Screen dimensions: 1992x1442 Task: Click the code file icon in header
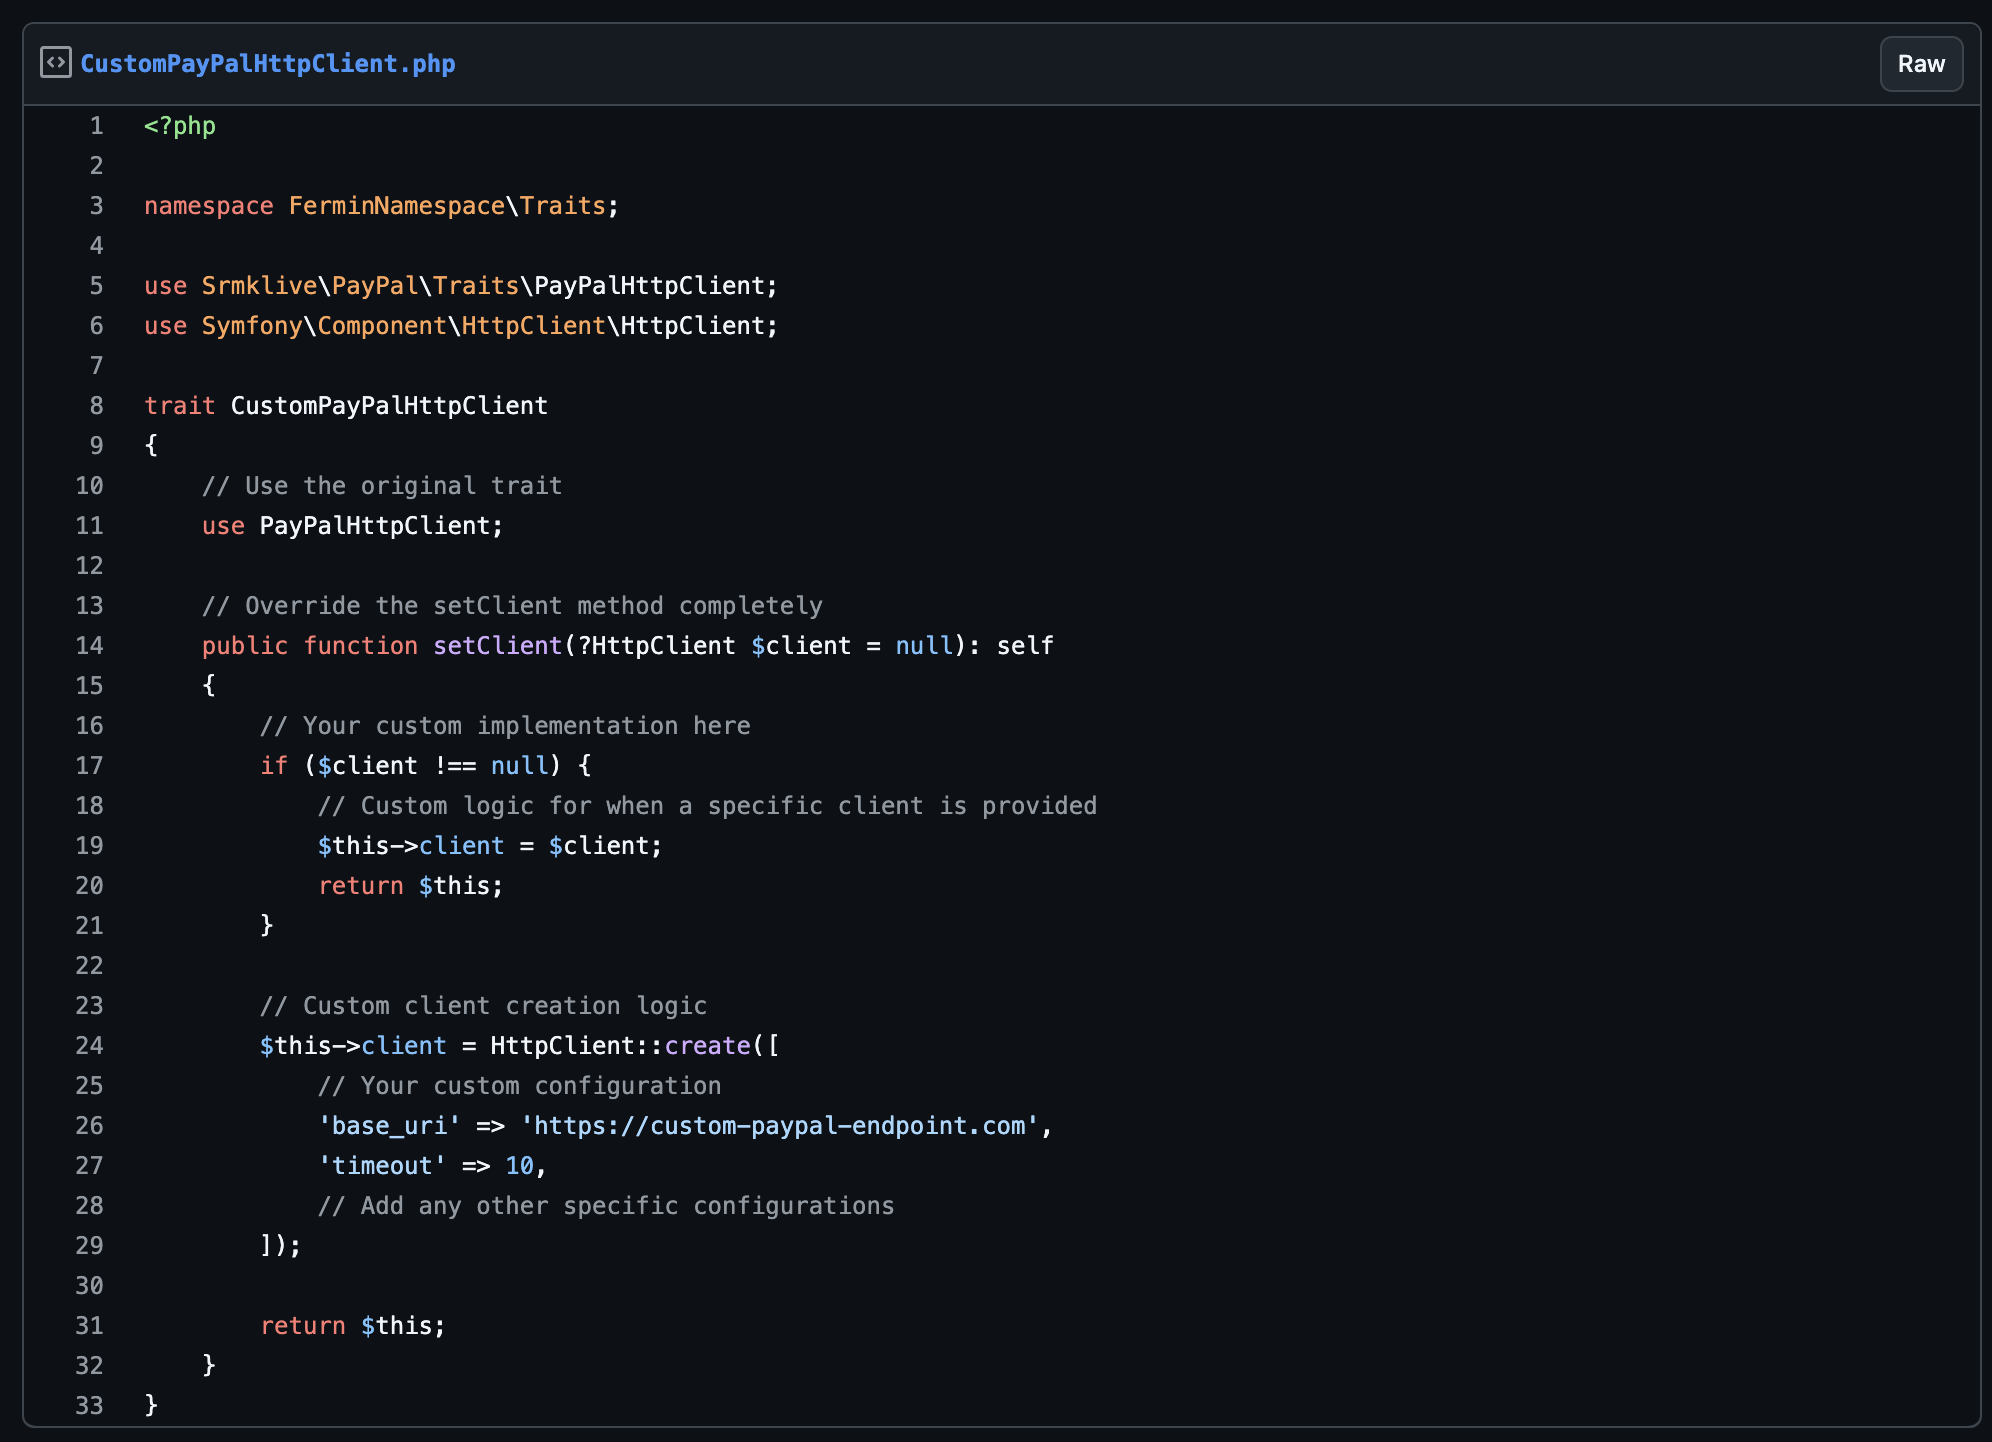coord(56,63)
